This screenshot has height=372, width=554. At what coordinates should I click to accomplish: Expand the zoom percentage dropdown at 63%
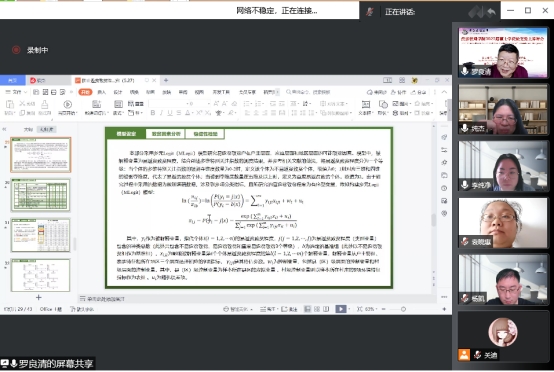pos(370,309)
